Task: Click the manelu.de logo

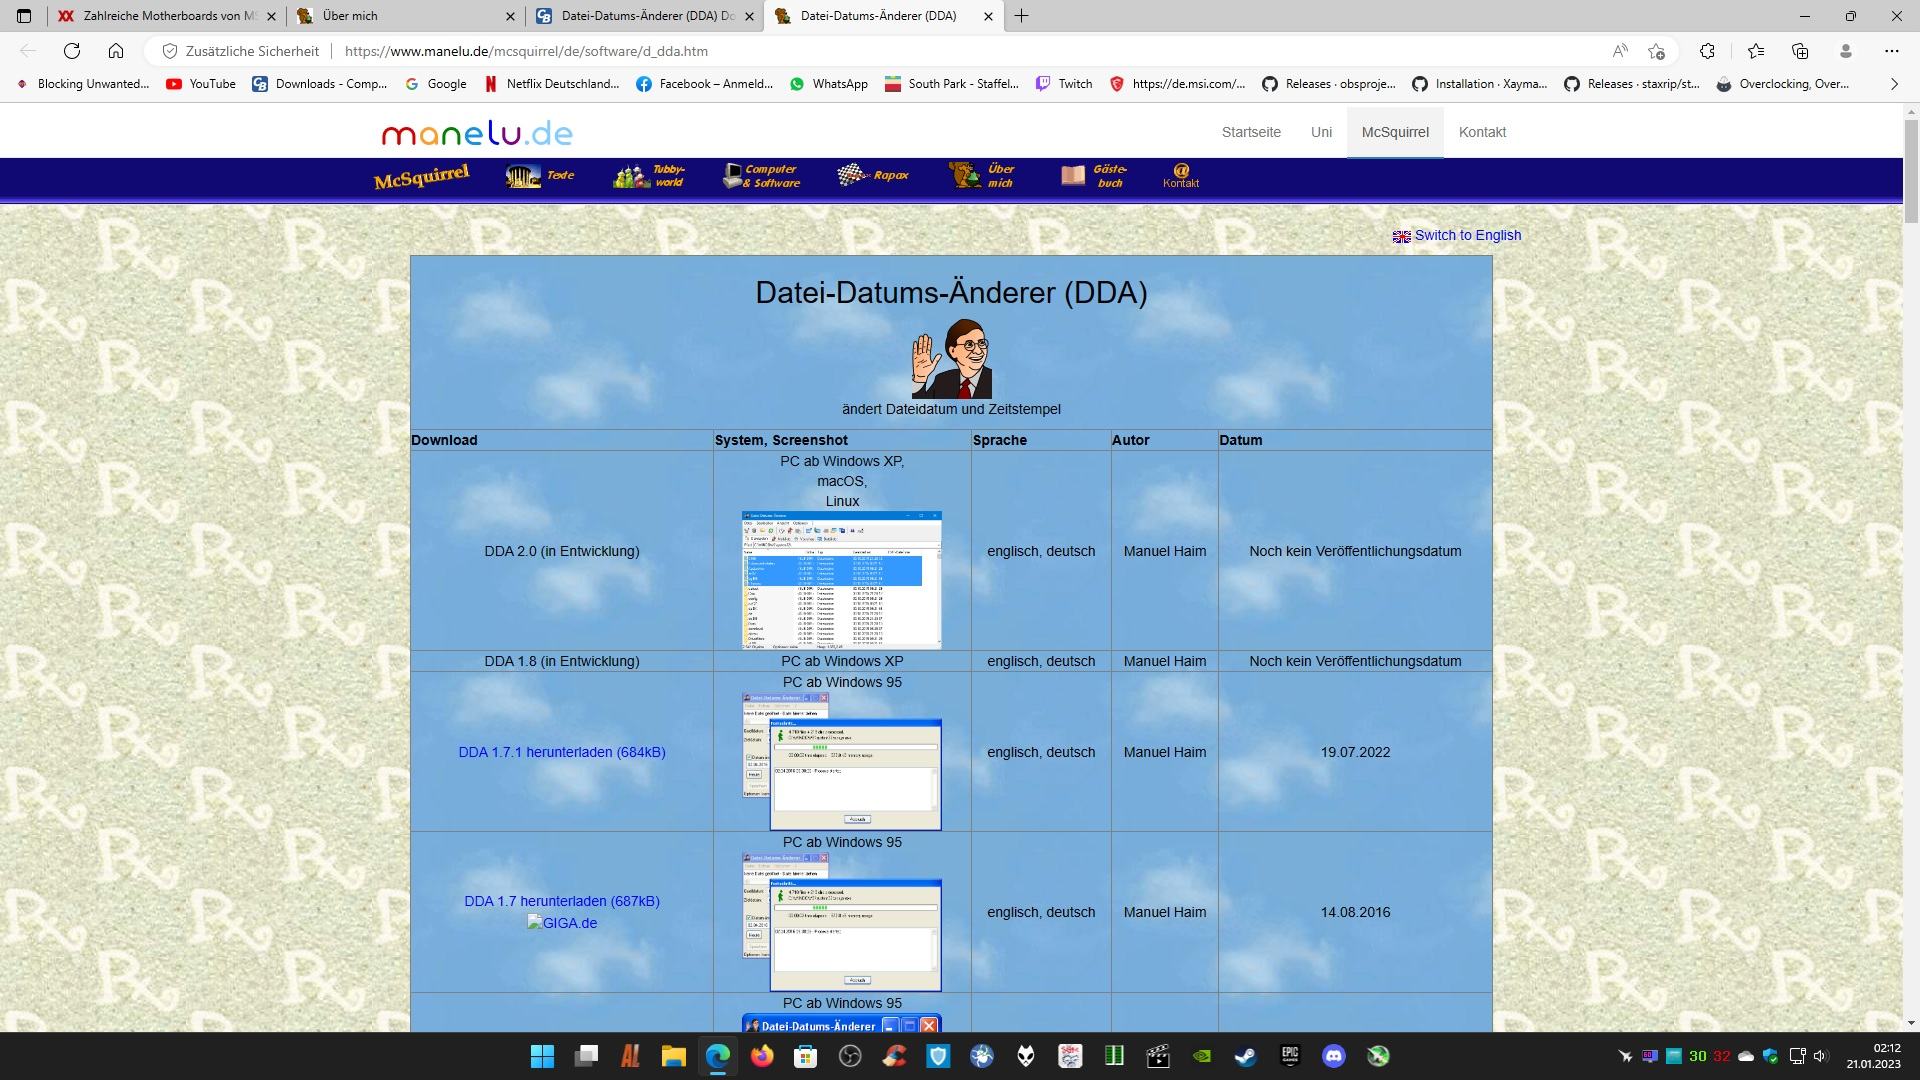Action: coord(477,133)
